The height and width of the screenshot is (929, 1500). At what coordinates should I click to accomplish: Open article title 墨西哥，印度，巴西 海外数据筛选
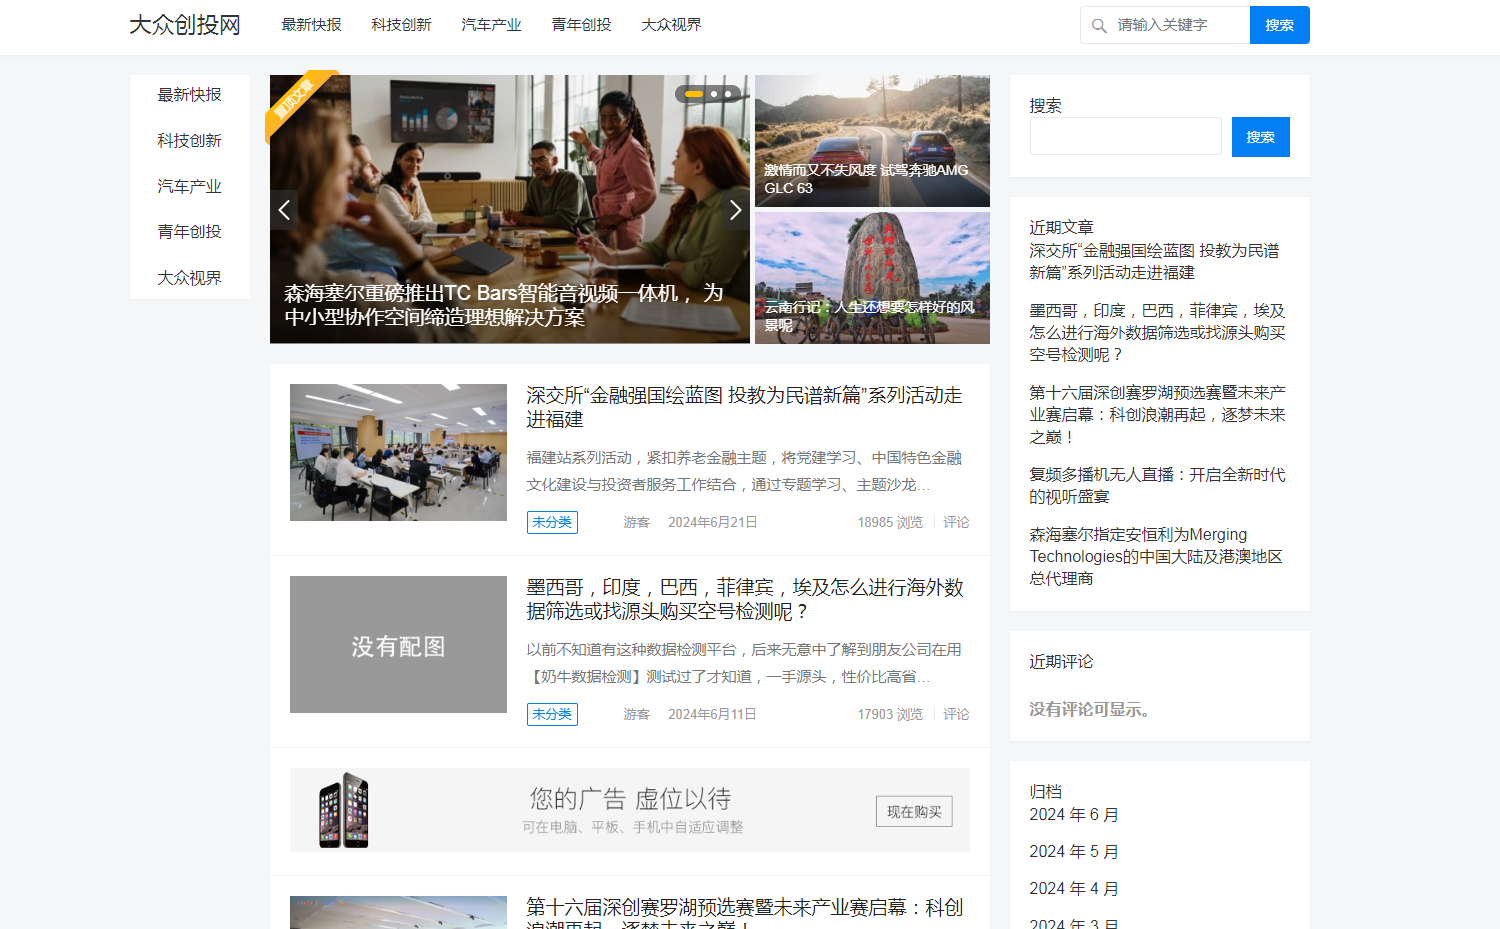coord(745,599)
